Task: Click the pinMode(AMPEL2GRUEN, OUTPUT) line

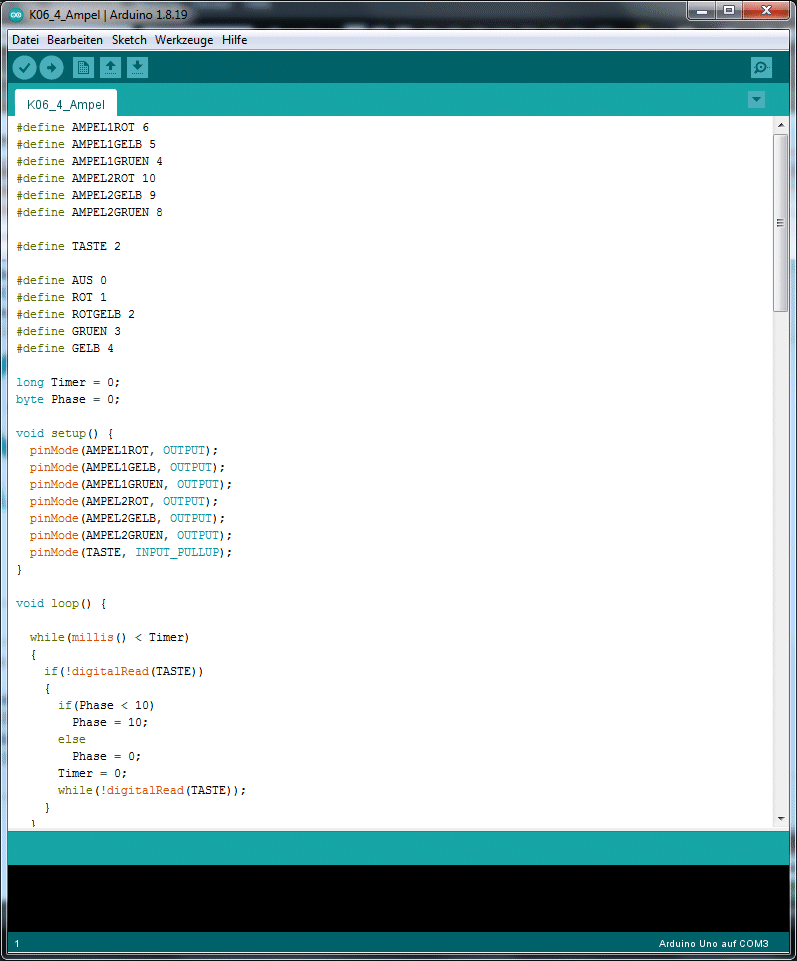Action: 131,535
